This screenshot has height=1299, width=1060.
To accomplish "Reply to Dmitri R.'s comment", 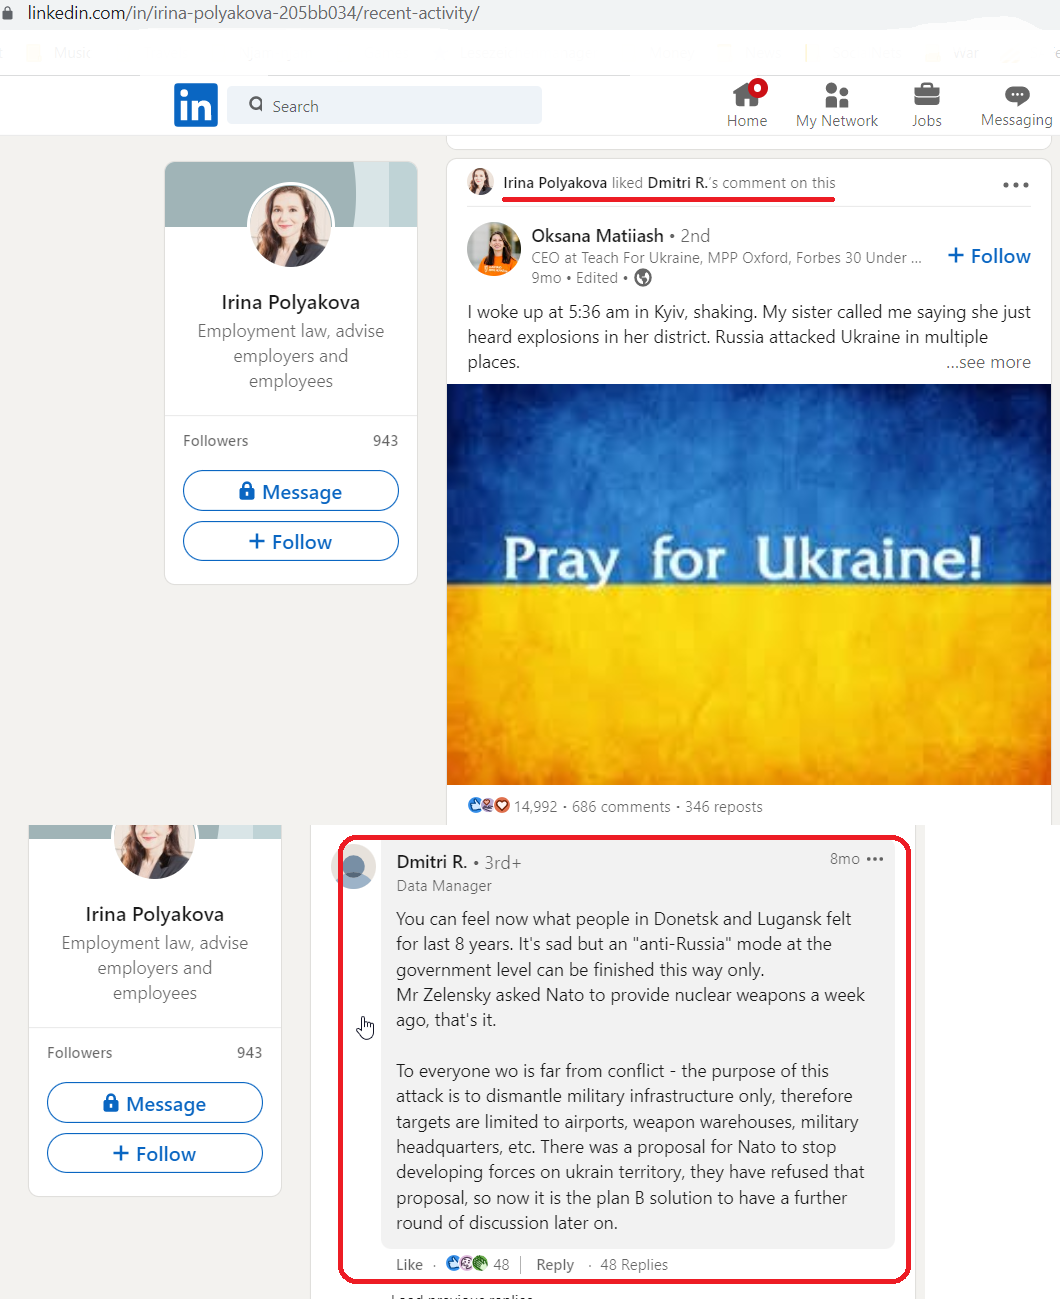I will [x=555, y=1265].
